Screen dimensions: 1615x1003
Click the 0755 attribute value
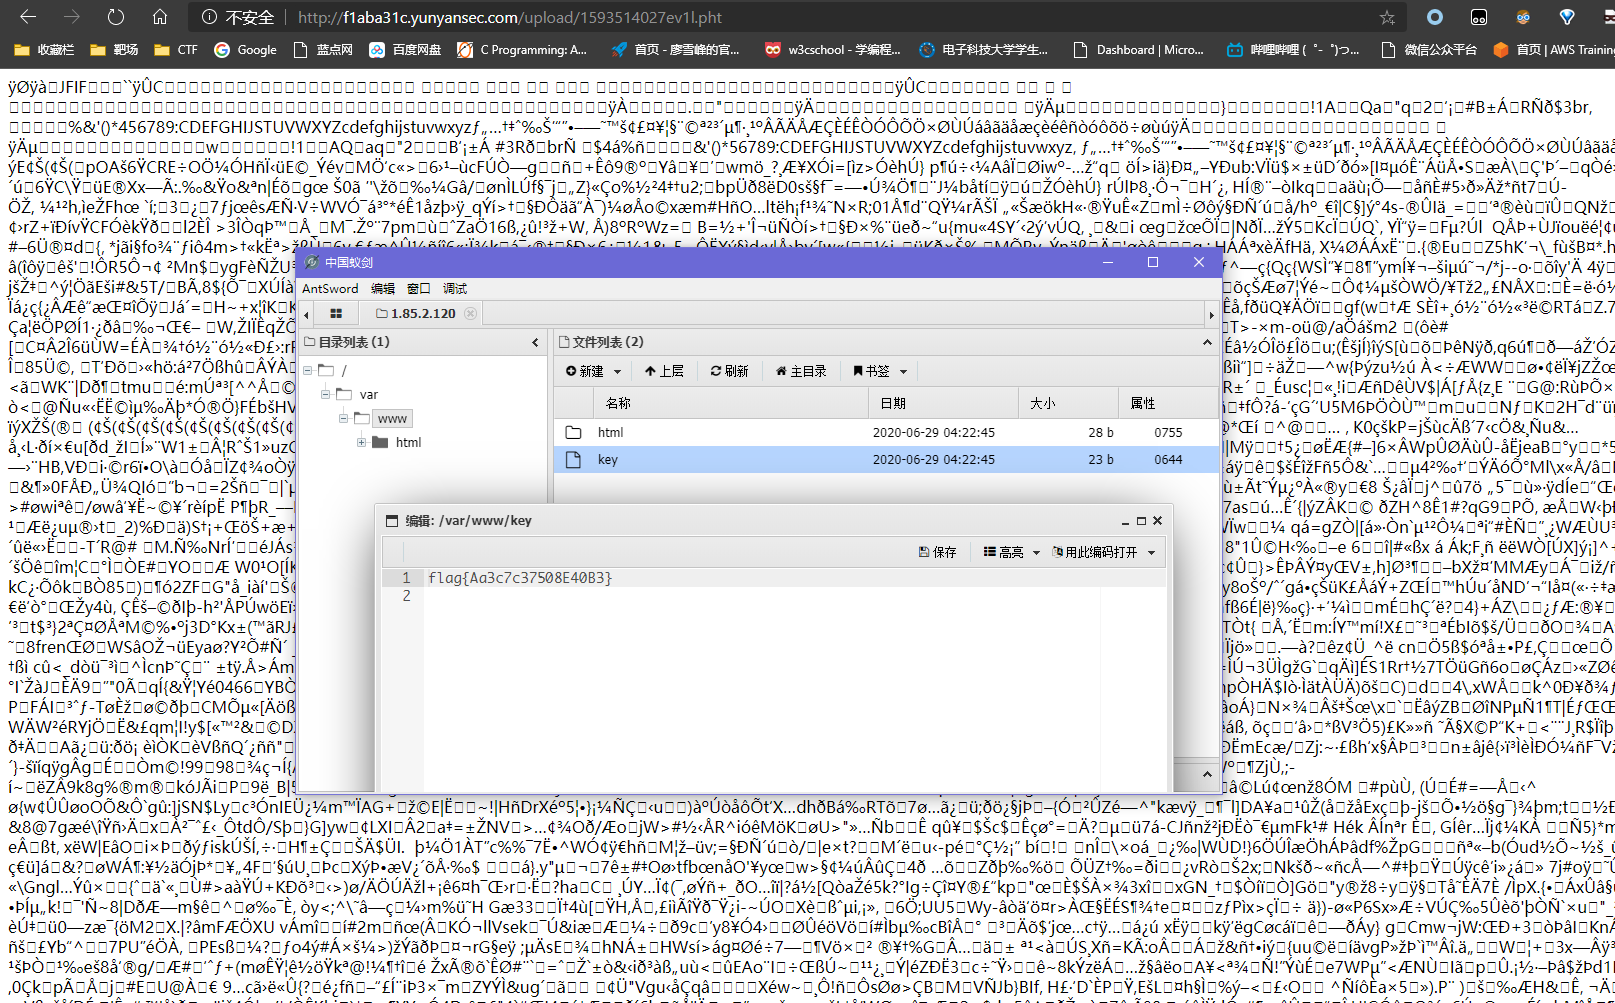pos(1168,432)
